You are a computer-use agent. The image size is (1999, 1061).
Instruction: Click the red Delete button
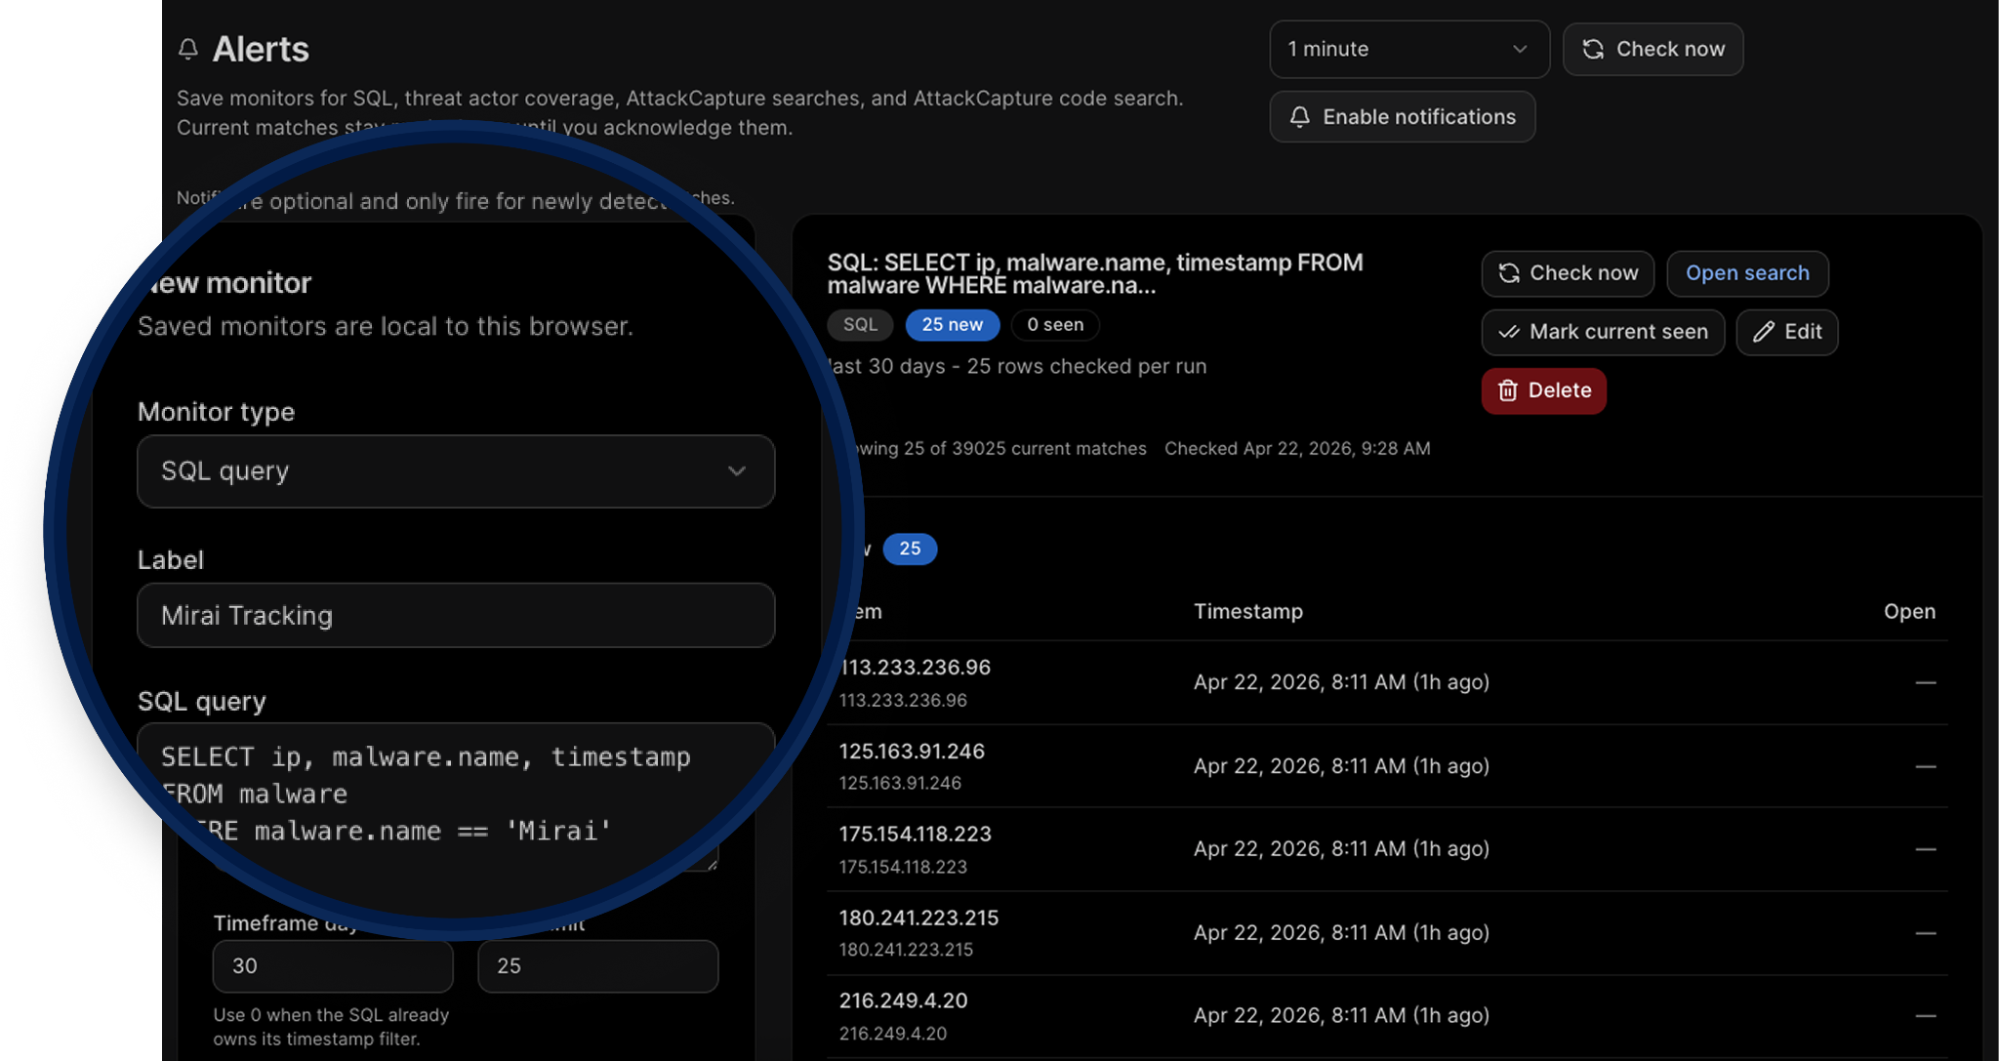point(1544,391)
